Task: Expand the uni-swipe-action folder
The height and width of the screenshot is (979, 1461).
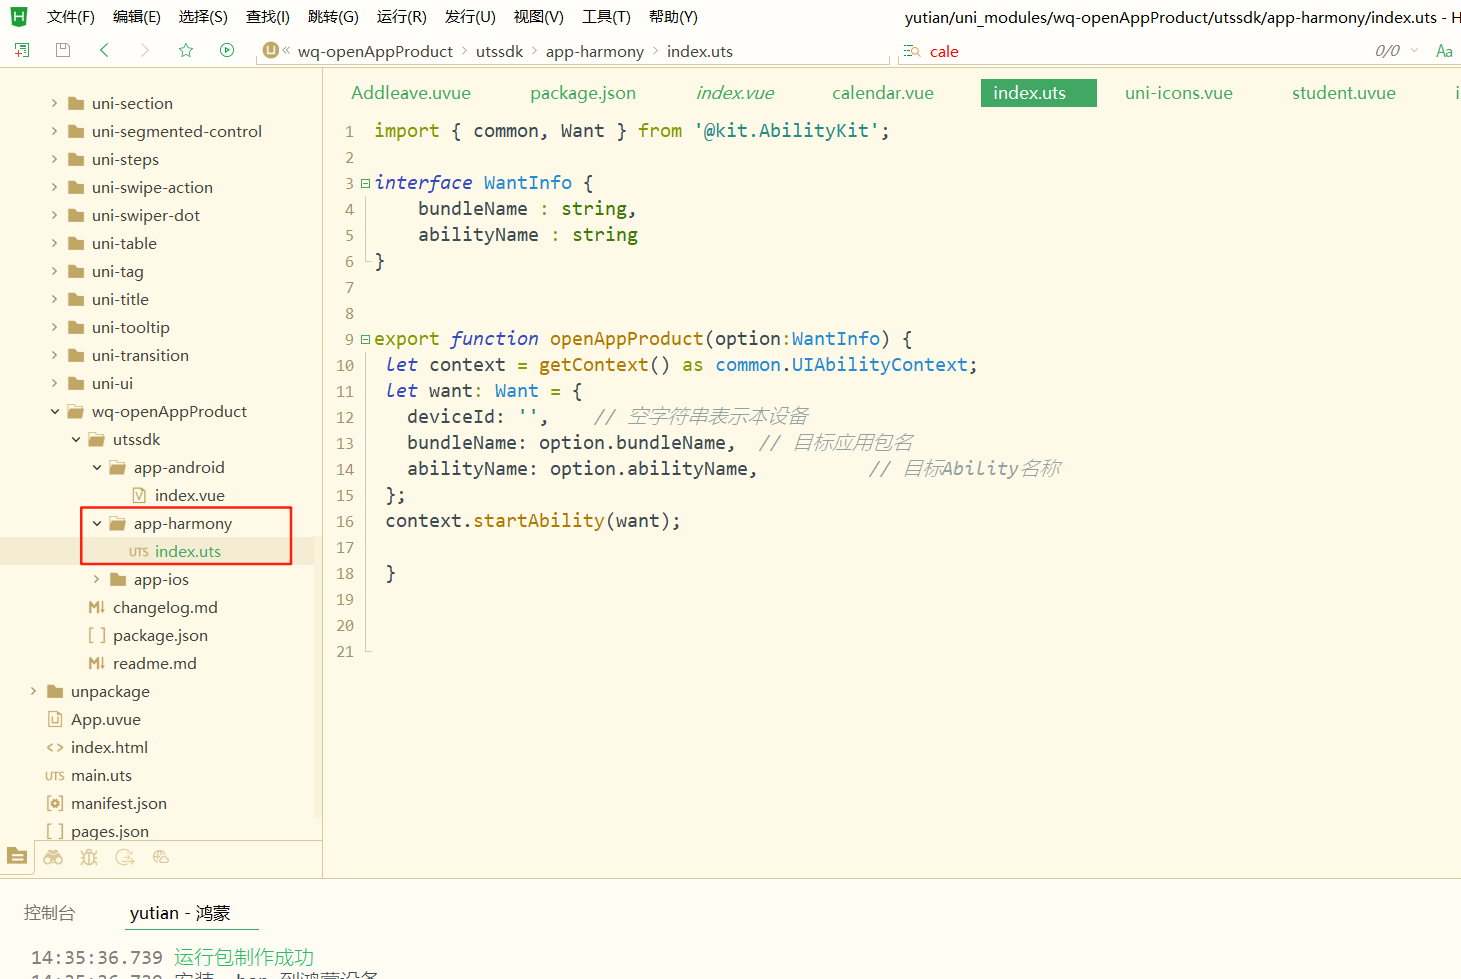Action: coord(54,187)
